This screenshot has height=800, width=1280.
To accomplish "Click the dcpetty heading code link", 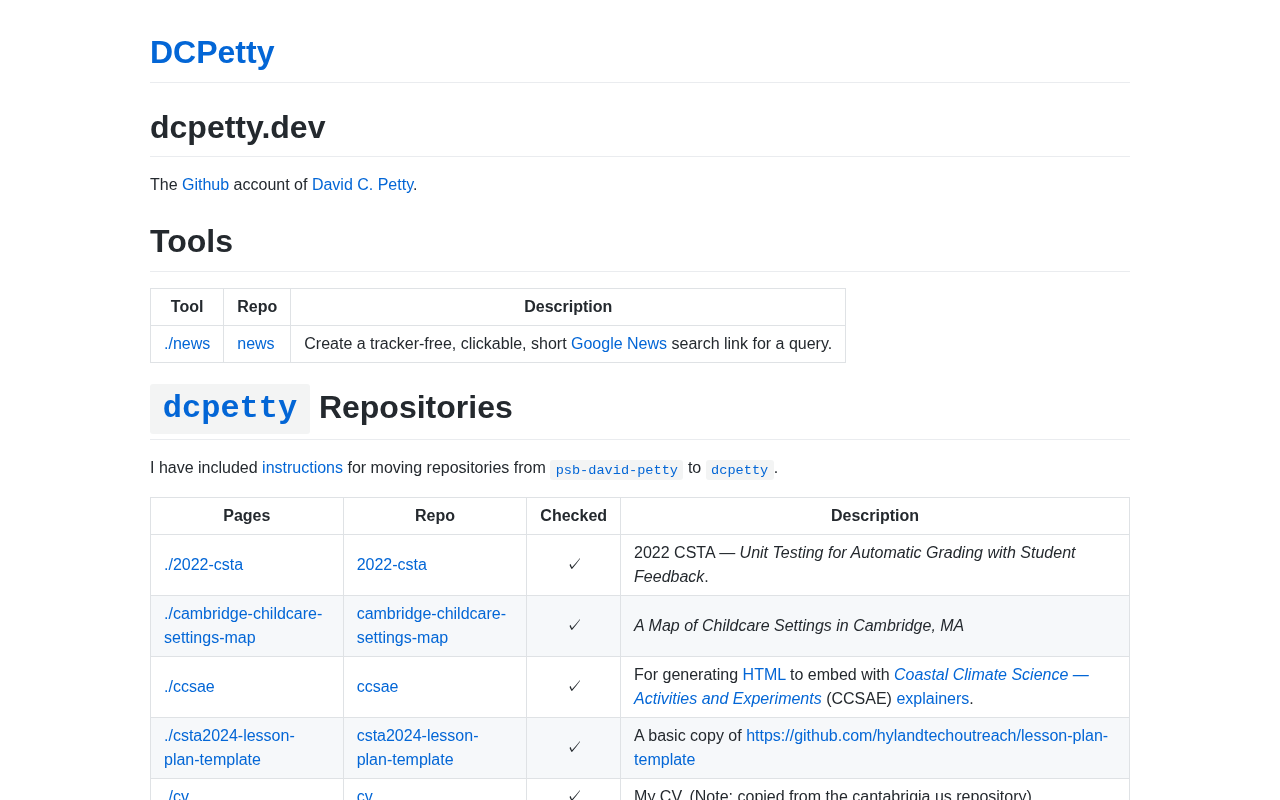I will (230, 408).
